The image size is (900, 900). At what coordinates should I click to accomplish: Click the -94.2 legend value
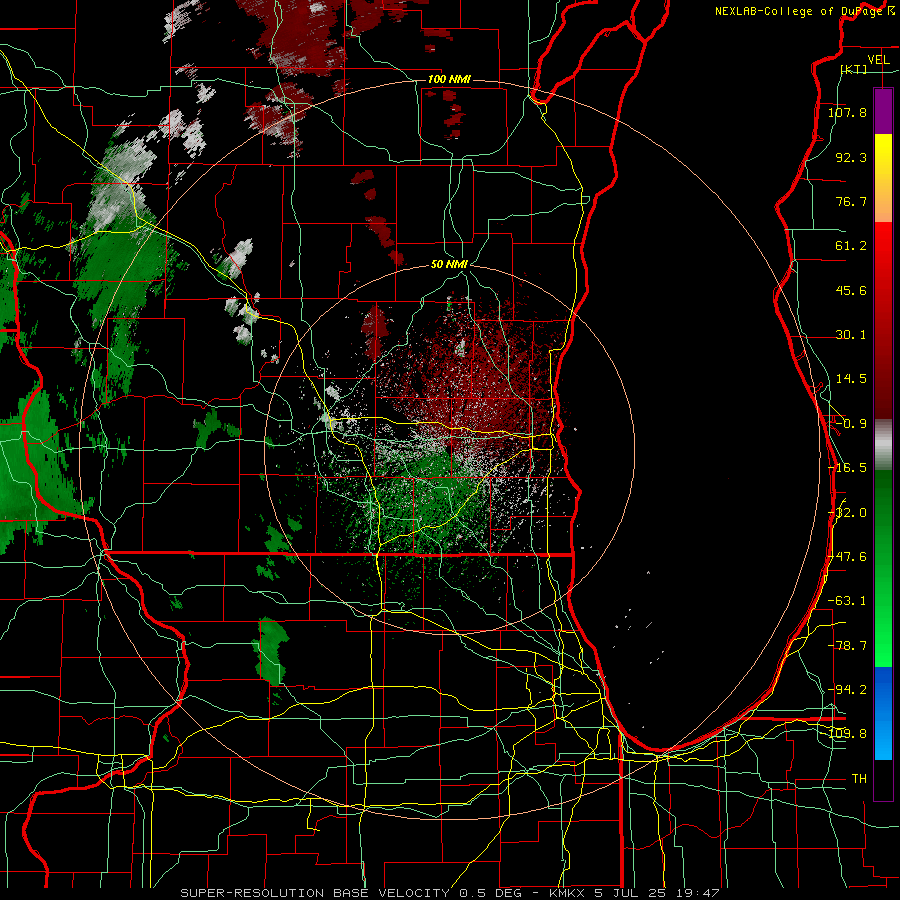coord(847,690)
